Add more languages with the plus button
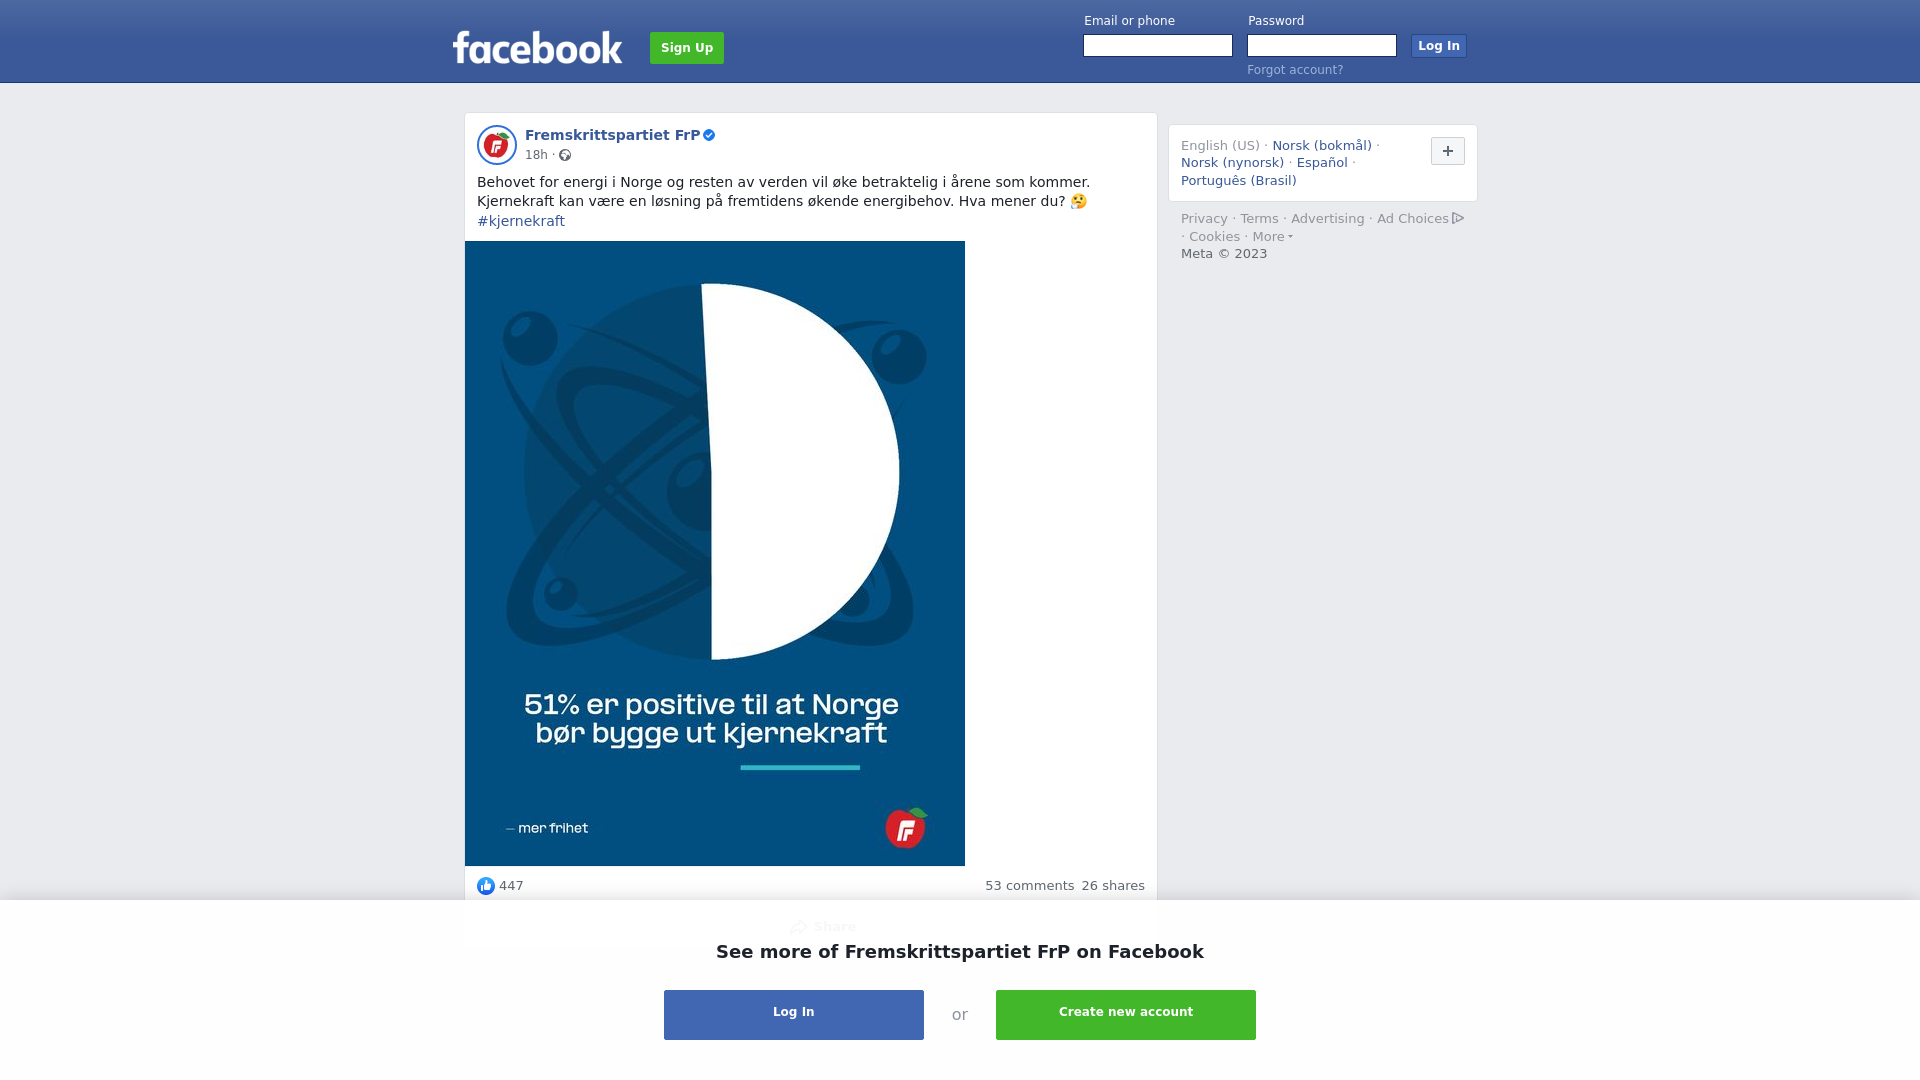The width and height of the screenshot is (1920, 1080). (1448, 151)
